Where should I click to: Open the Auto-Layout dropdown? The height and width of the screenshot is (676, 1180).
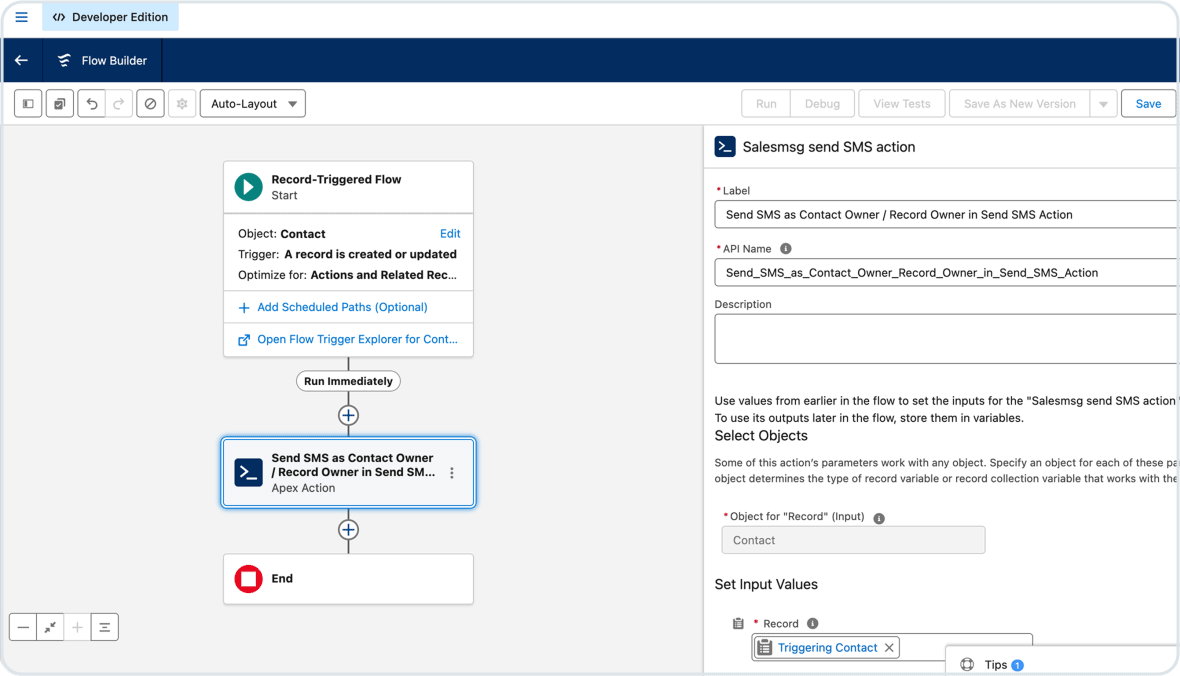(253, 104)
